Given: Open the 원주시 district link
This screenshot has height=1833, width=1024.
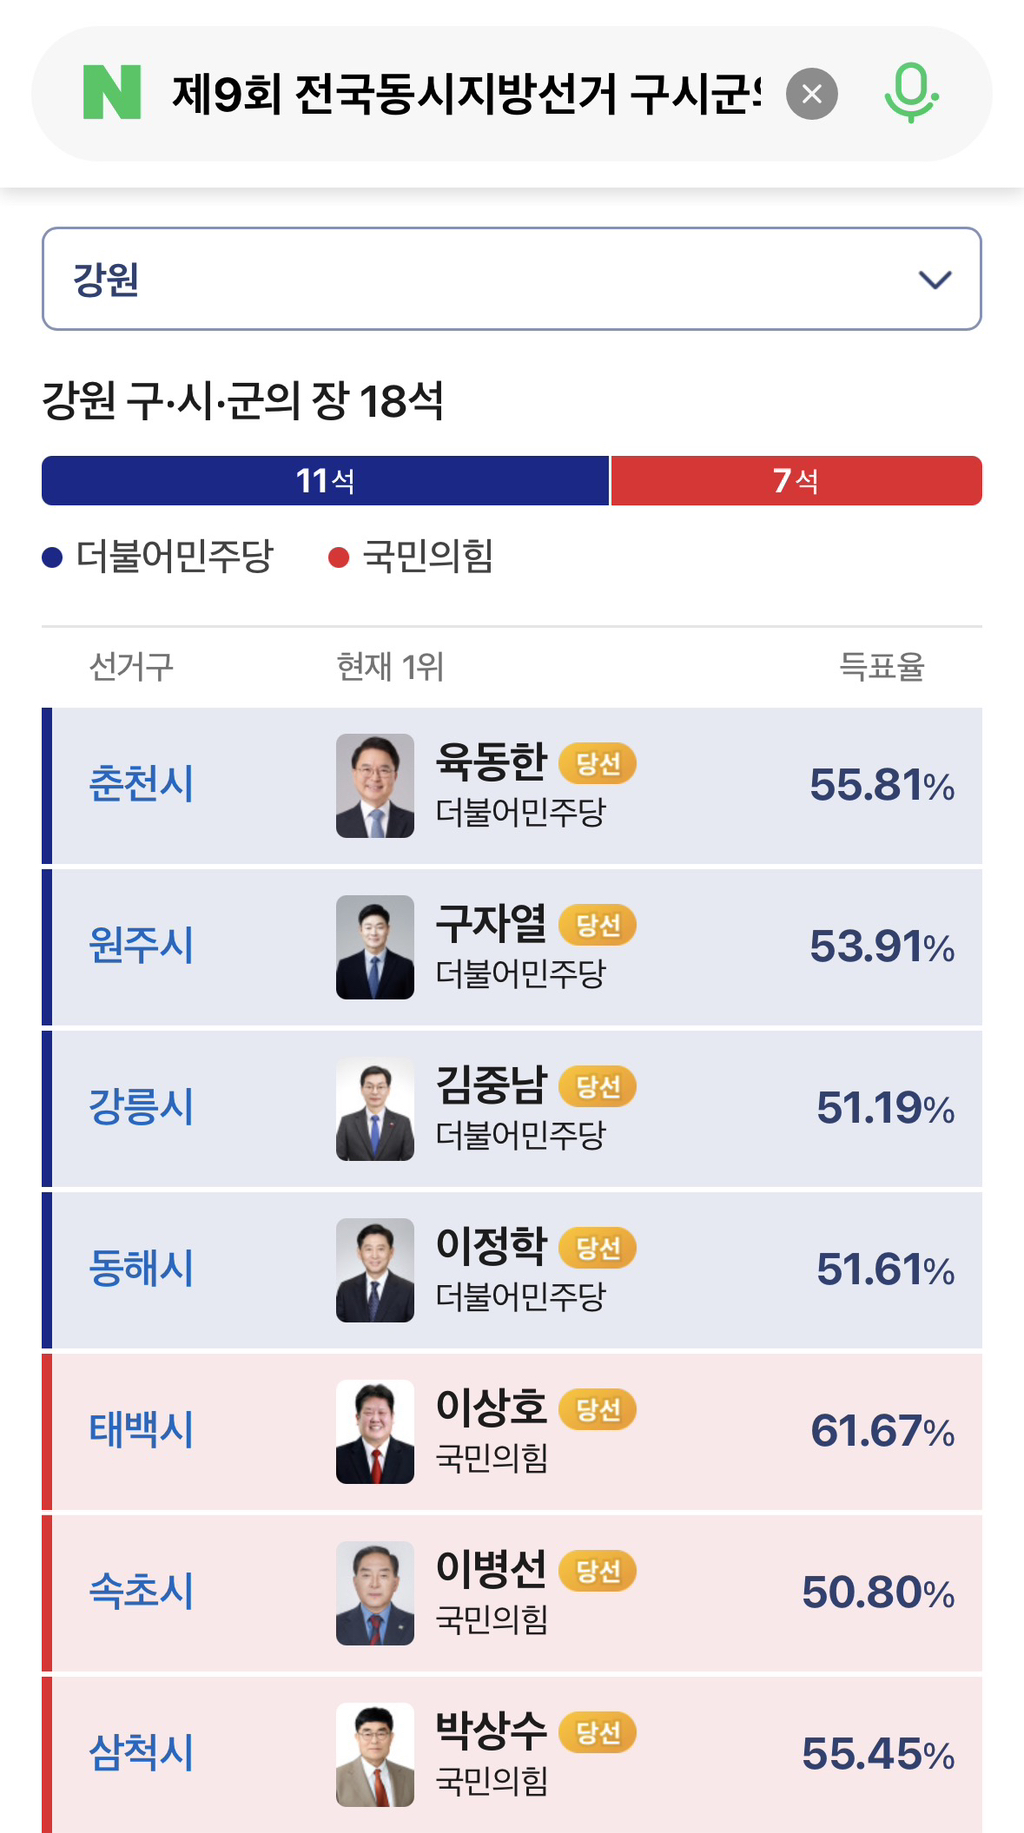Looking at the screenshot, I should [x=141, y=945].
